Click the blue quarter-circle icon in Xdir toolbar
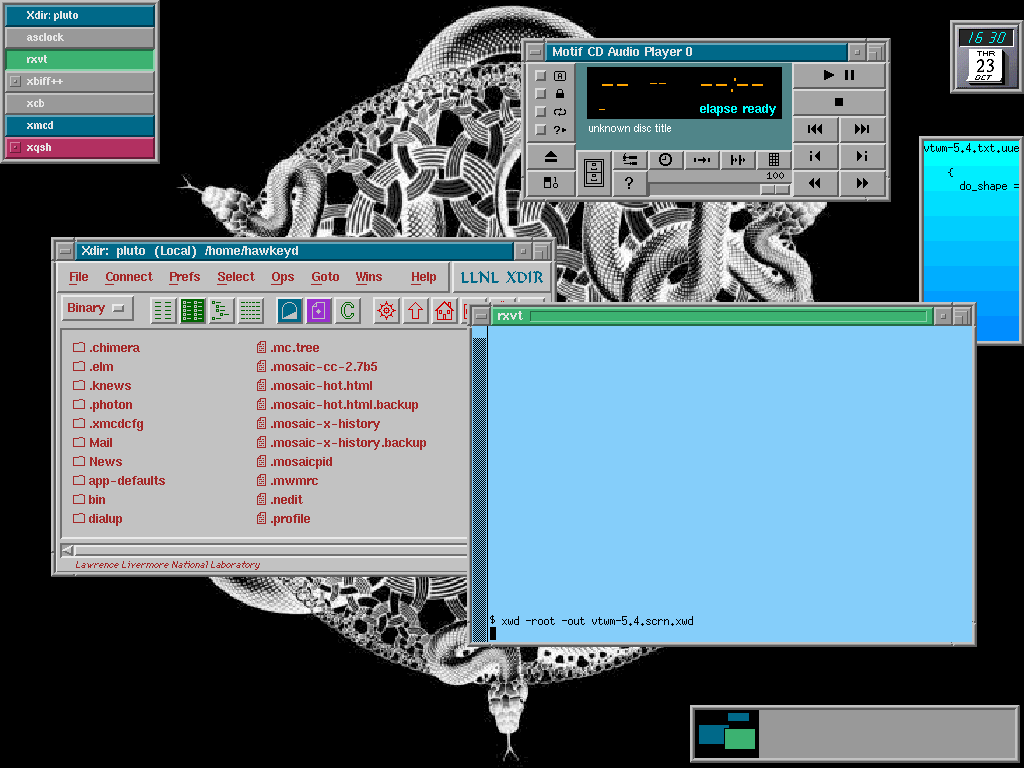Viewport: 1024px width, 768px height. (289, 311)
